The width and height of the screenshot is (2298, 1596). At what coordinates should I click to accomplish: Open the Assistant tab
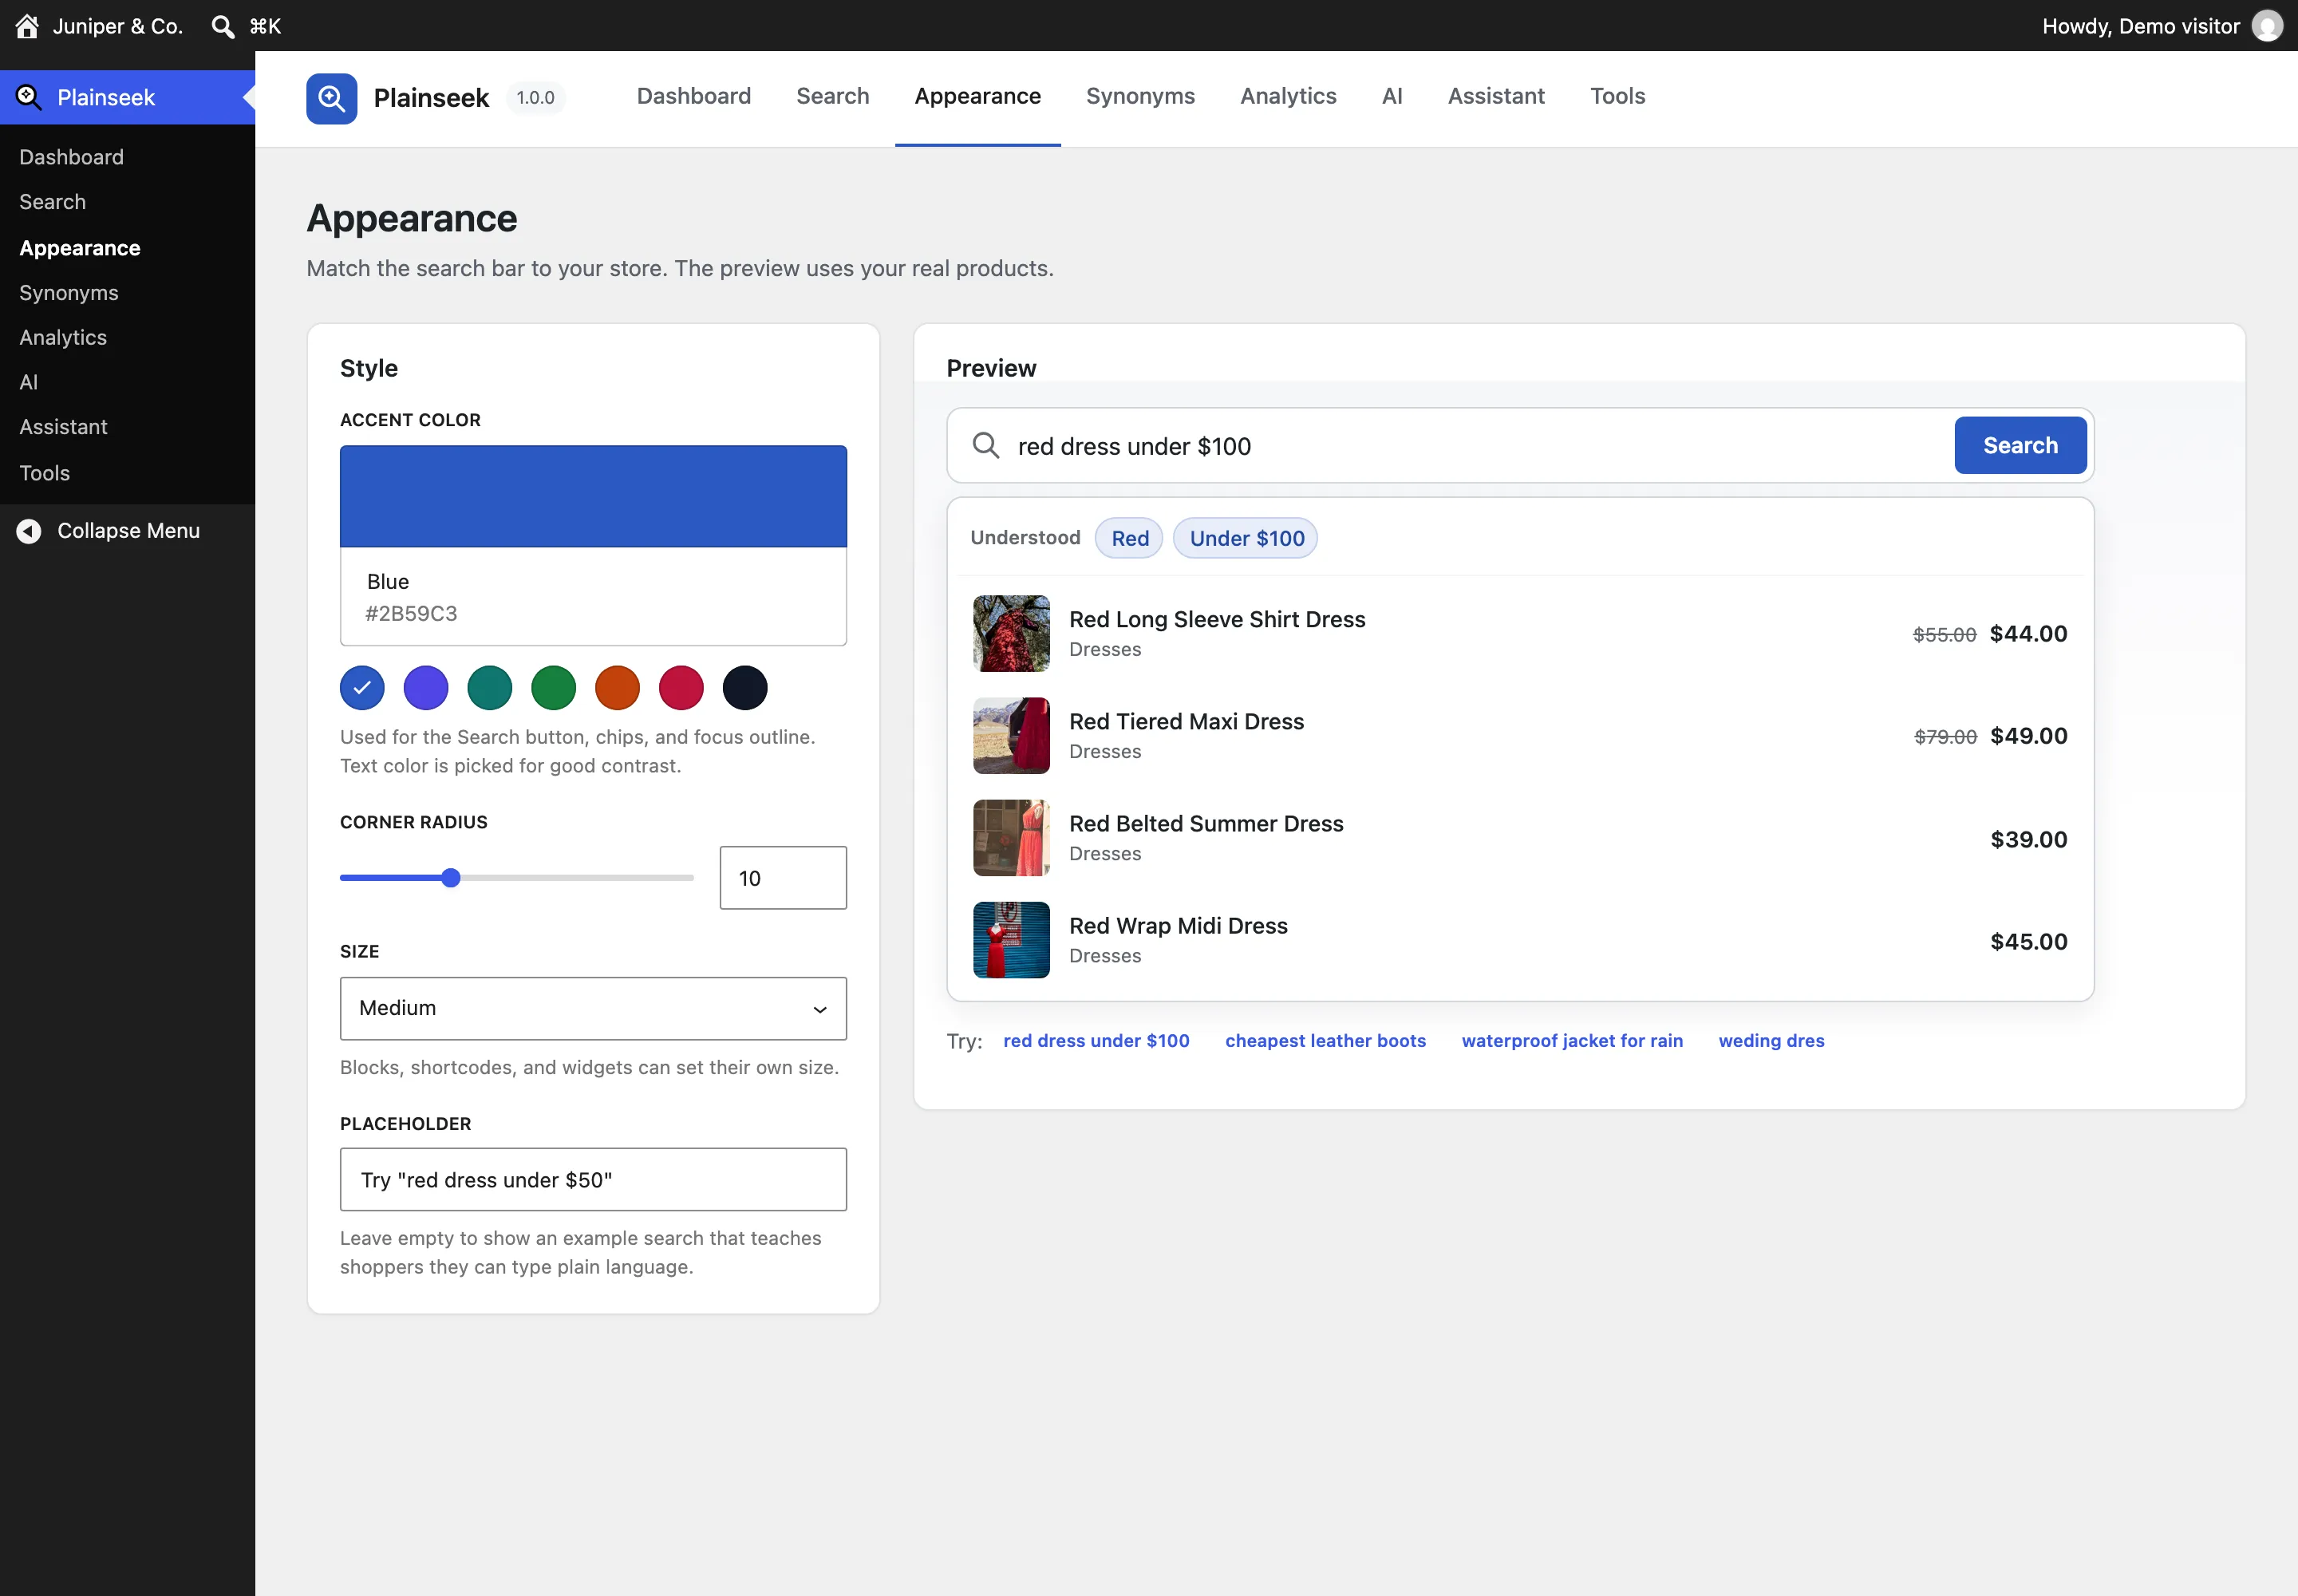(x=1496, y=96)
